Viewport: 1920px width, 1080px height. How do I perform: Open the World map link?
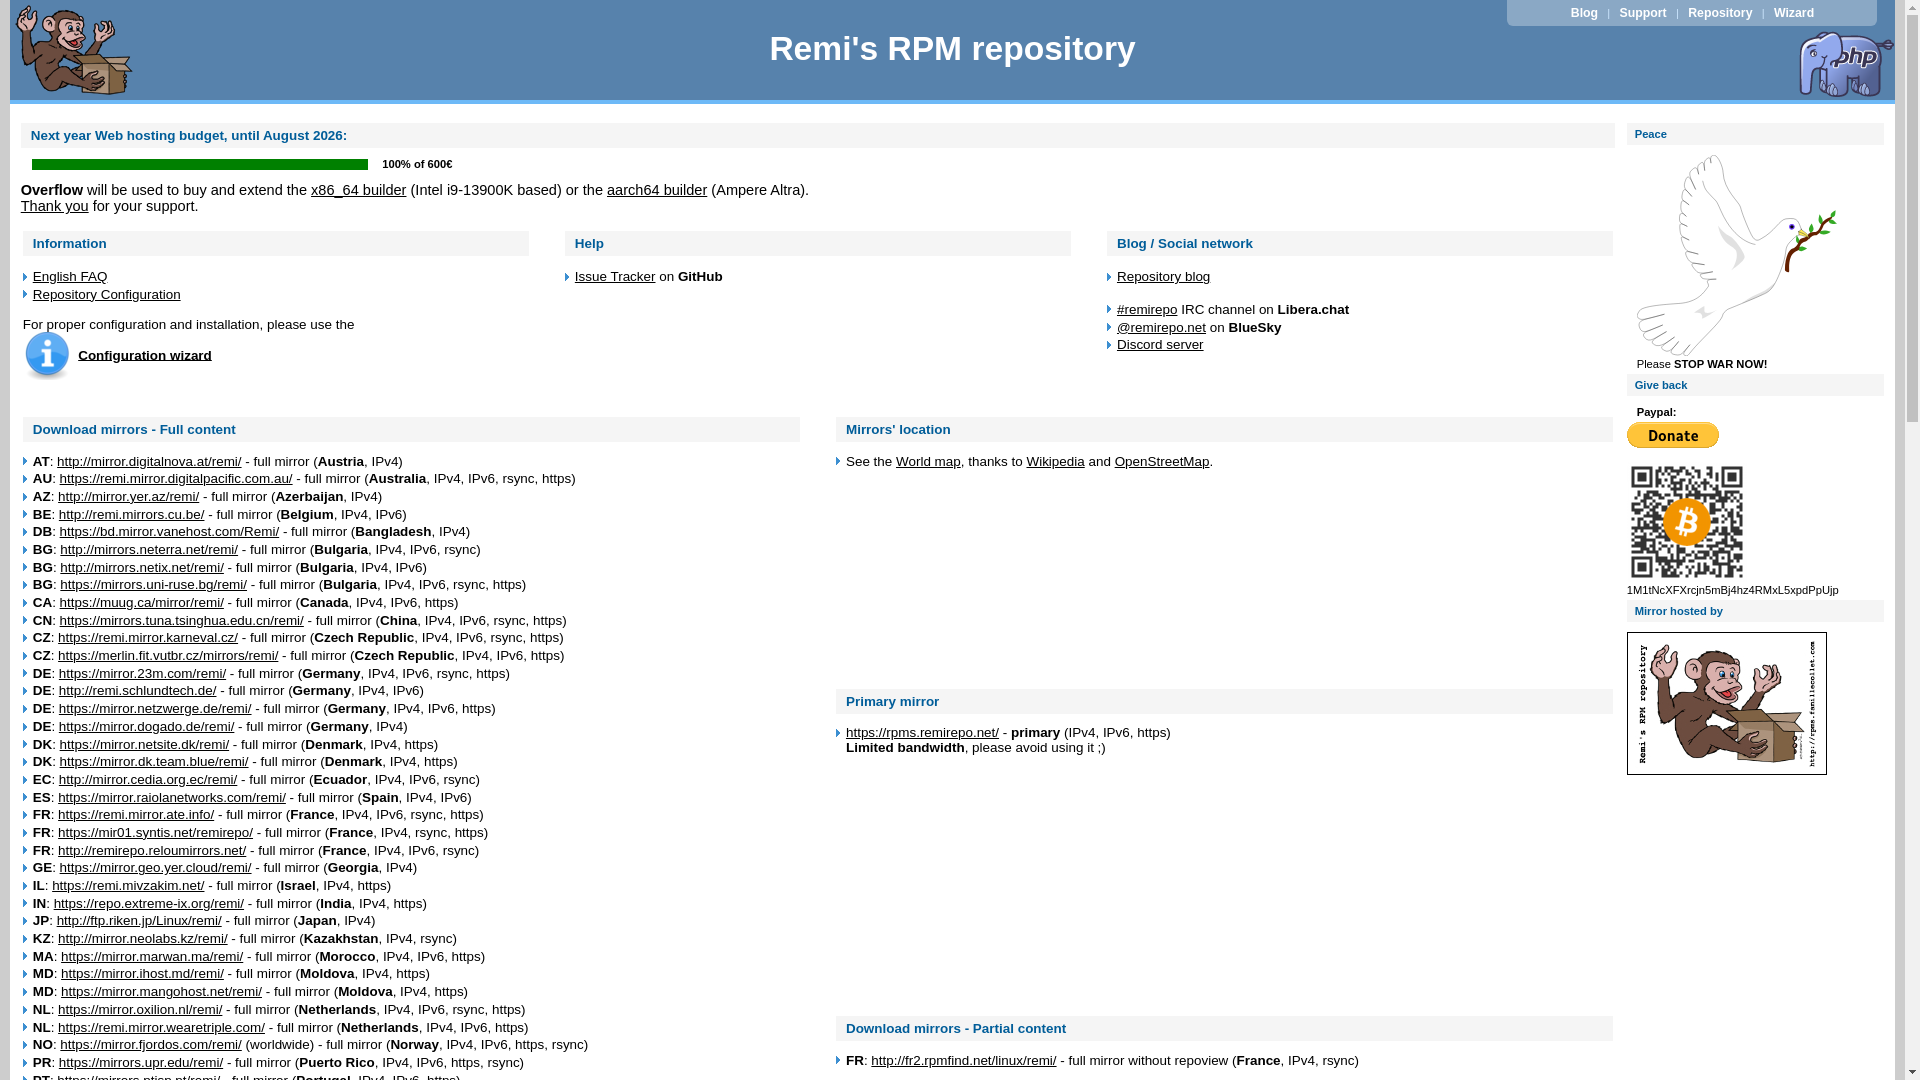928,462
